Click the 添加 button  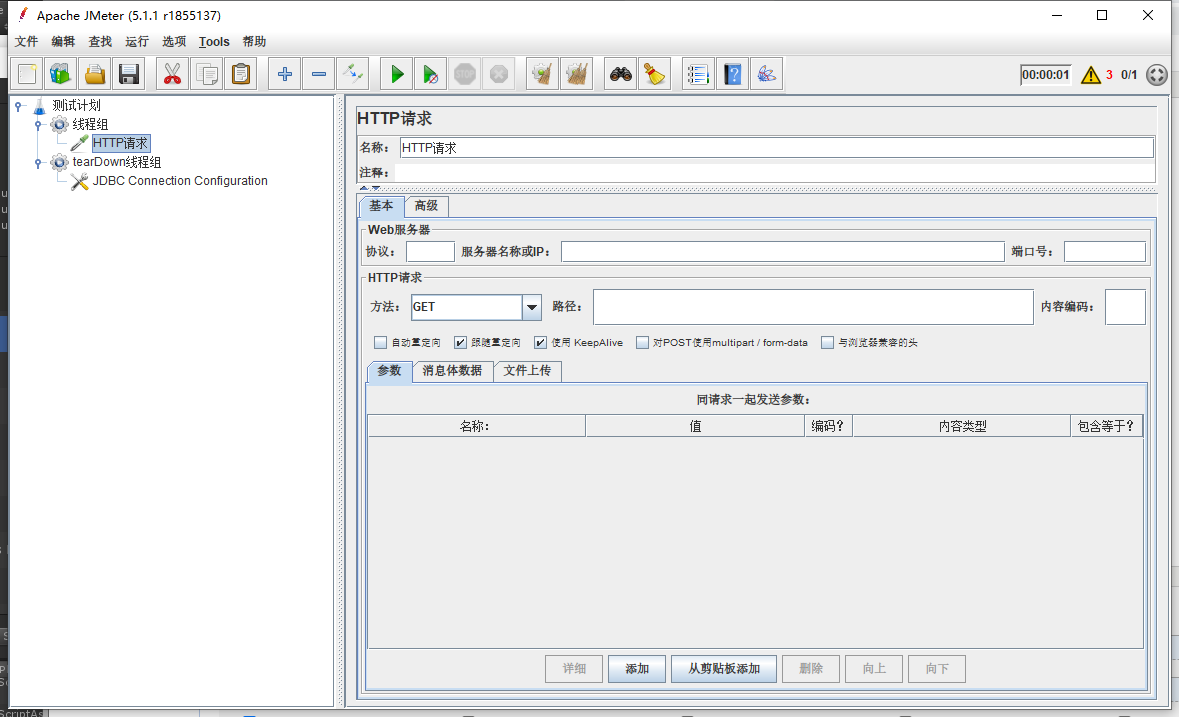(x=637, y=669)
